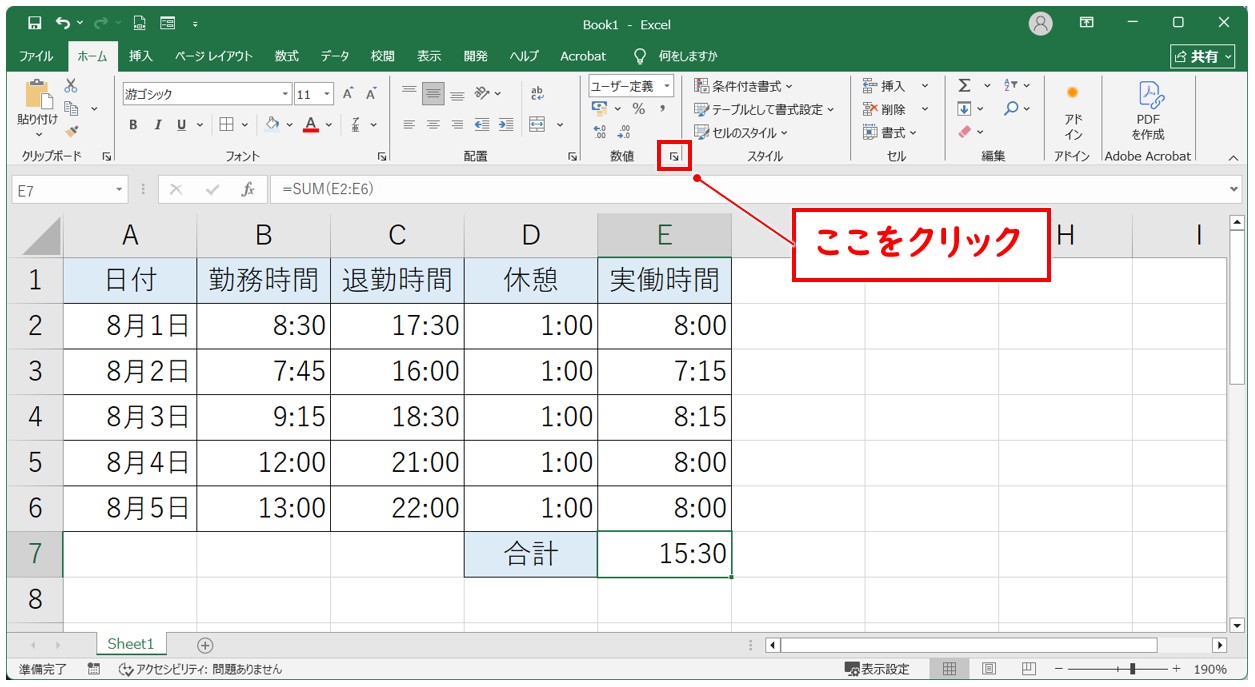Viewport: 1255px width, 687px height.
Task: Open the セルのスタイル gallery
Action: click(x=741, y=132)
